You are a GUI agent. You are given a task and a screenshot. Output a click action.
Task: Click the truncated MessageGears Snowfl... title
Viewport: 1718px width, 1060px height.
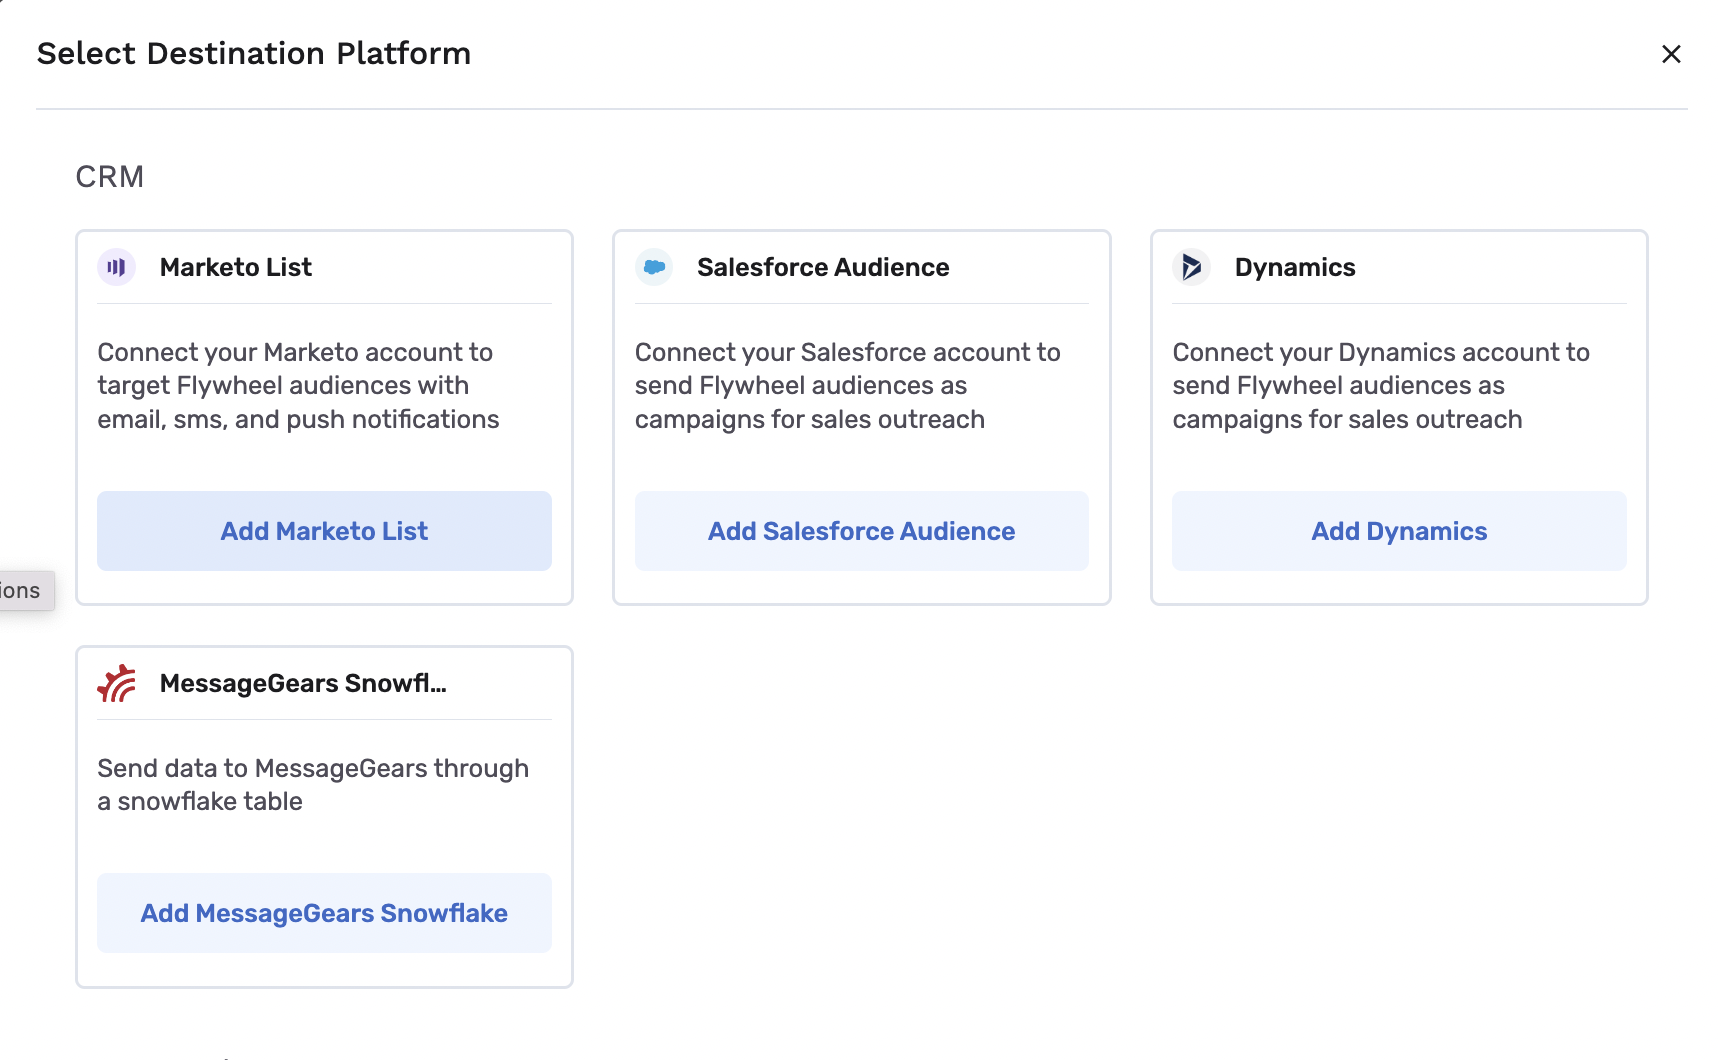(303, 683)
